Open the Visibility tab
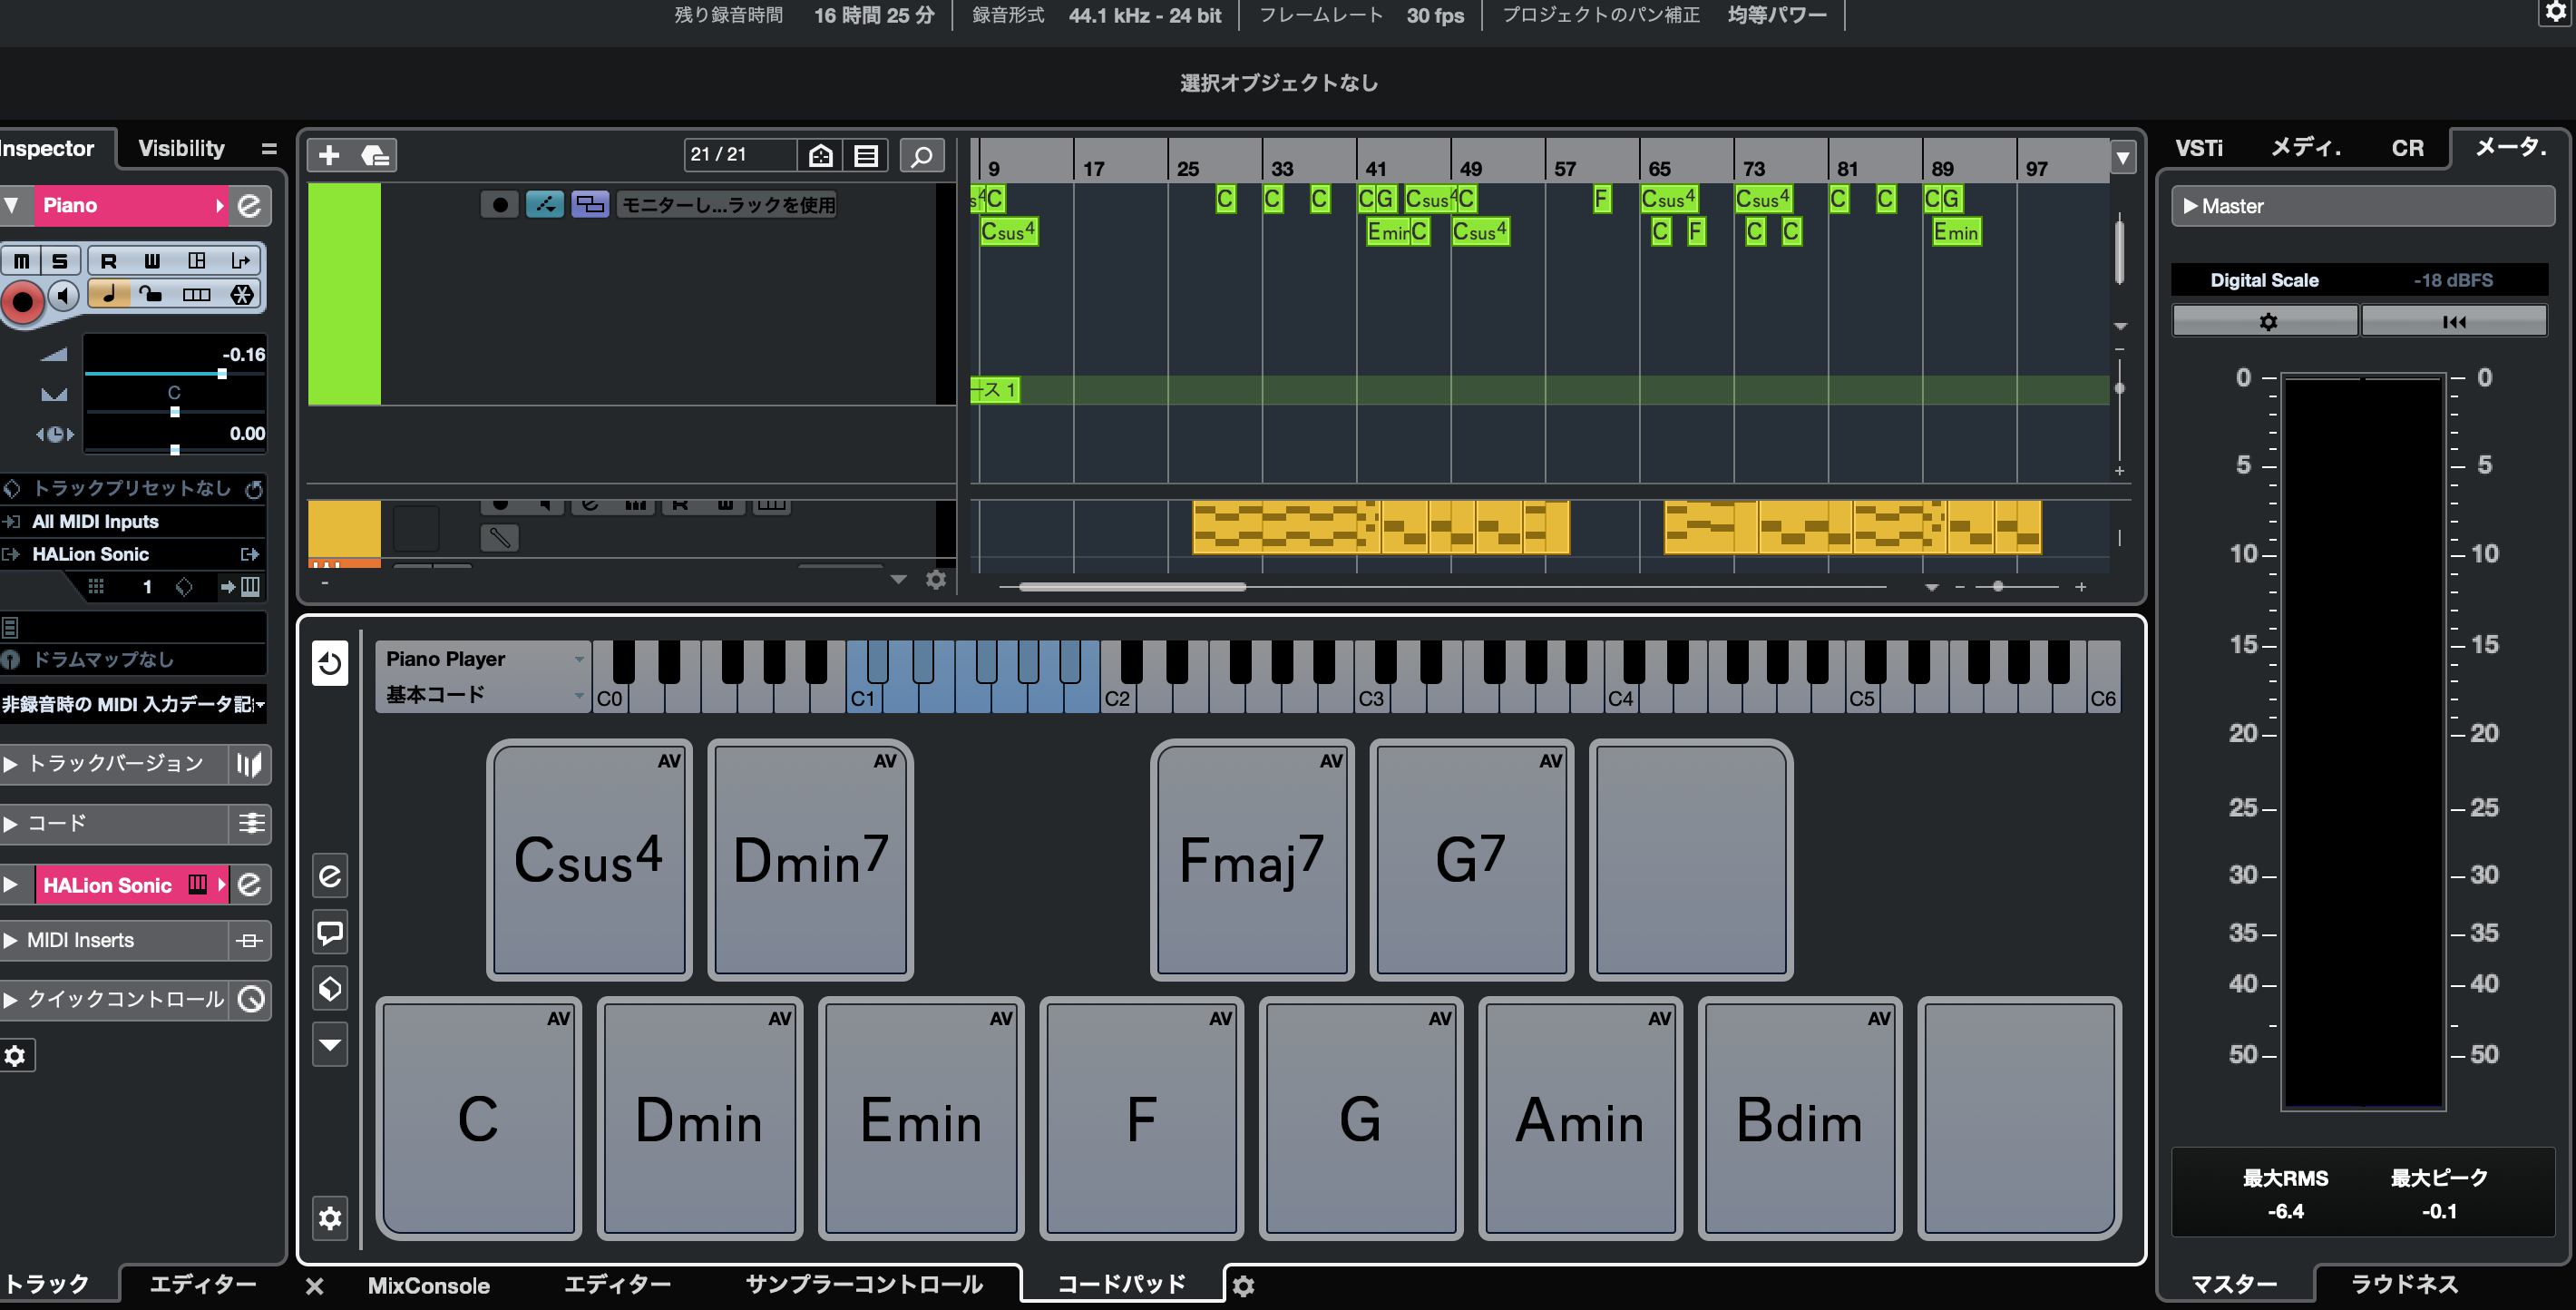 coord(181,148)
